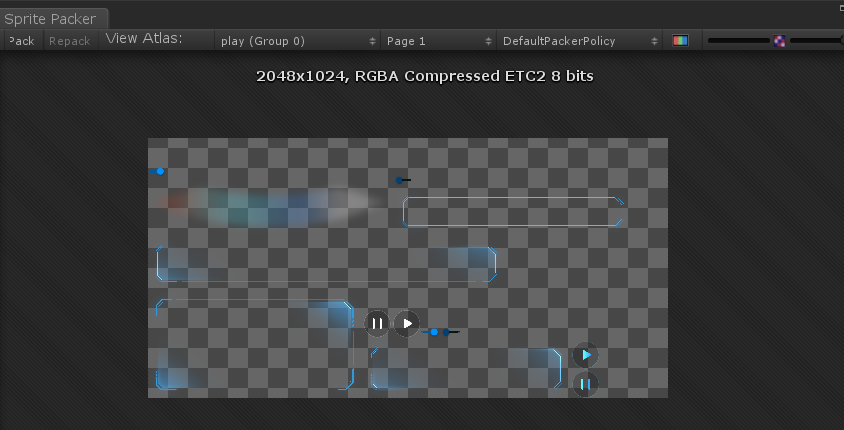Select the thin blue frame sprite at top right
The width and height of the screenshot is (844, 430).
click(514, 212)
